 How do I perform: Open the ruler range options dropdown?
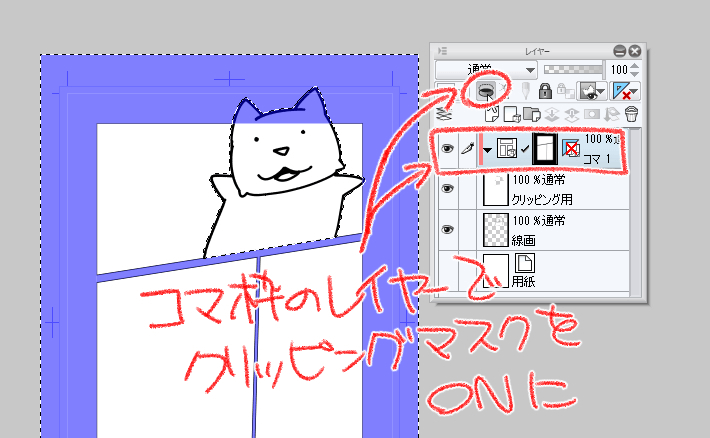click(x=625, y=91)
